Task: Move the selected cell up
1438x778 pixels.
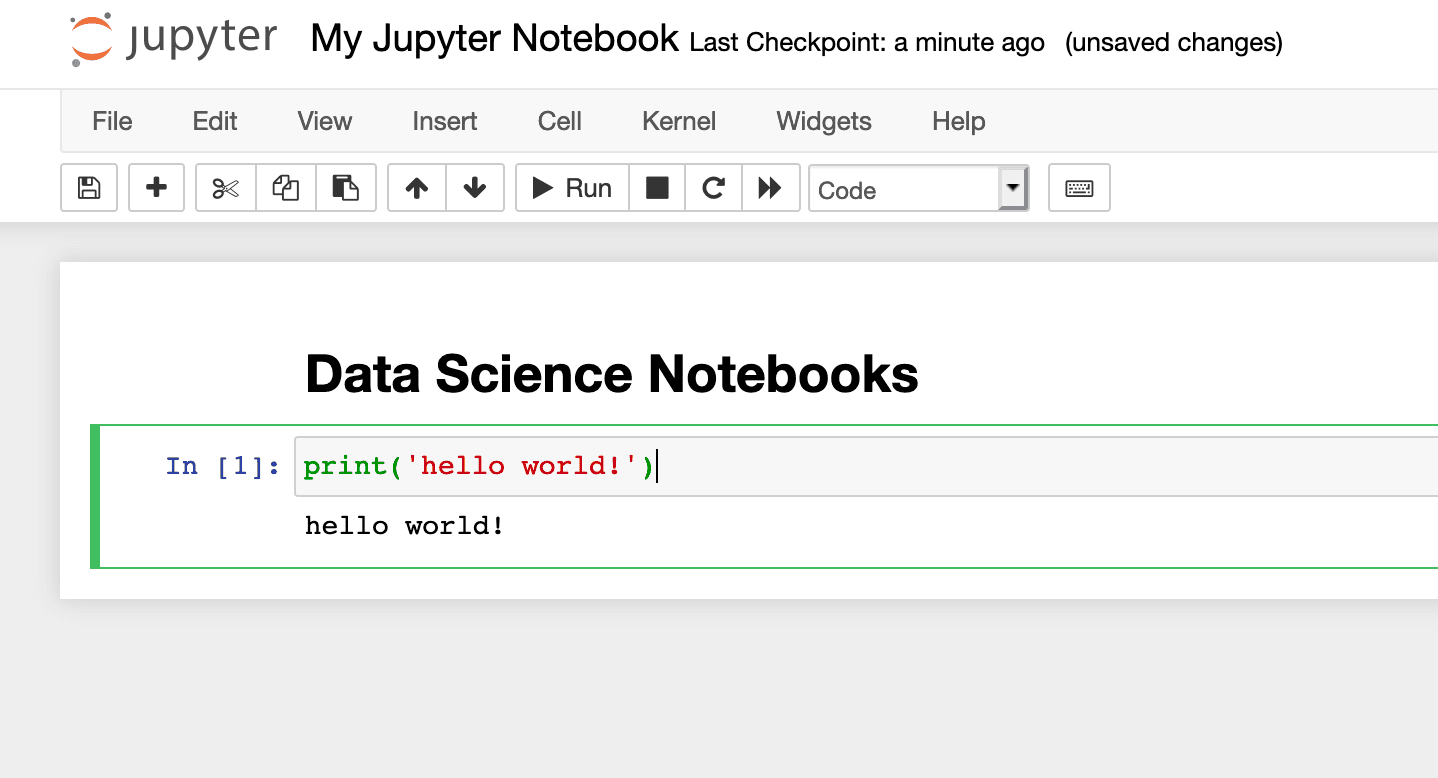Action: pos(416,187)
